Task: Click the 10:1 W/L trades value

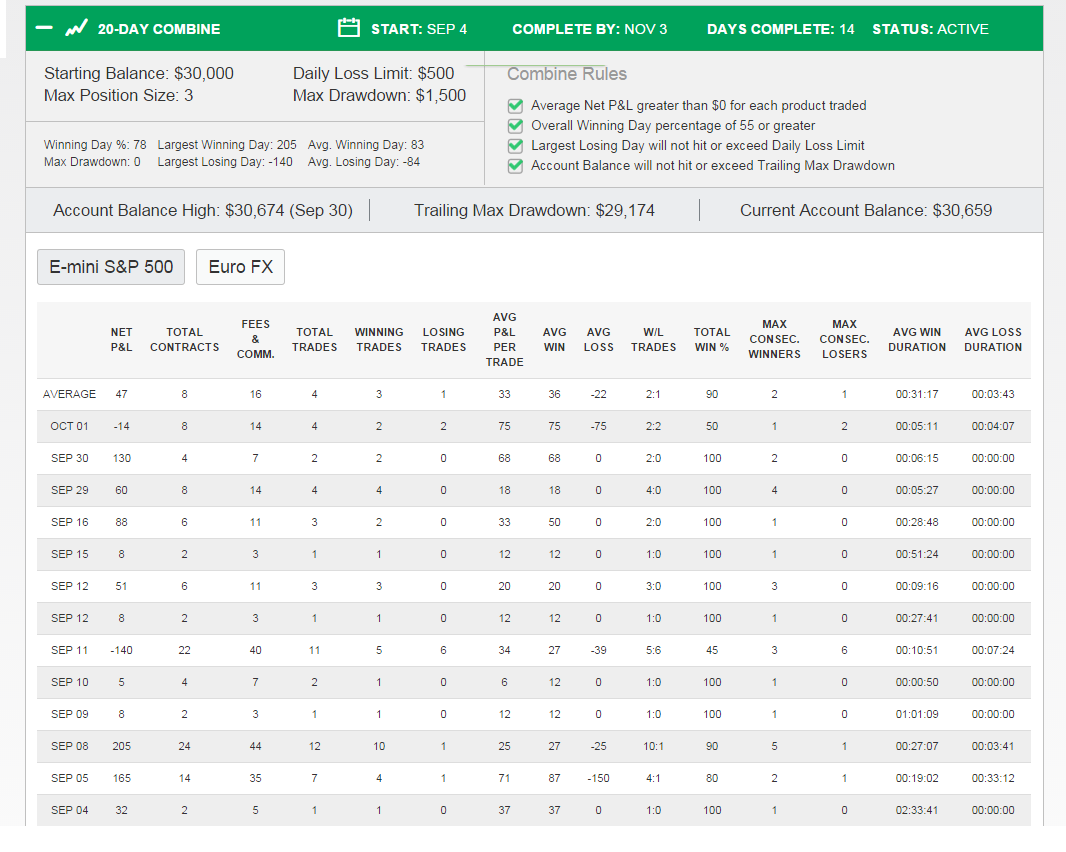Action: (653, 746)
